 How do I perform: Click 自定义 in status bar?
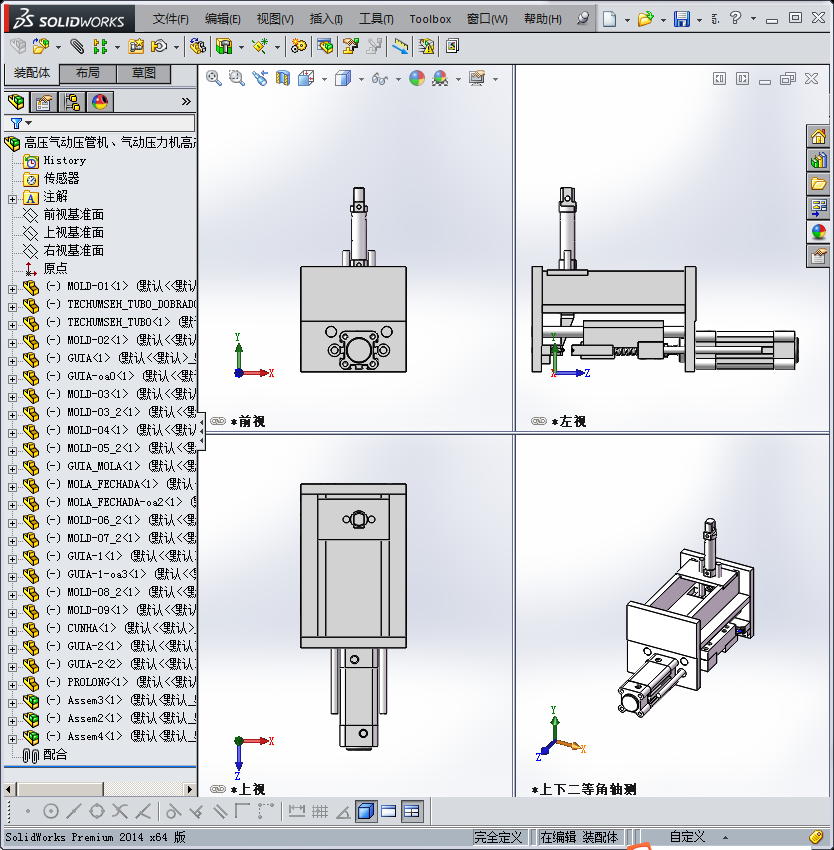(x=687, y=837)
